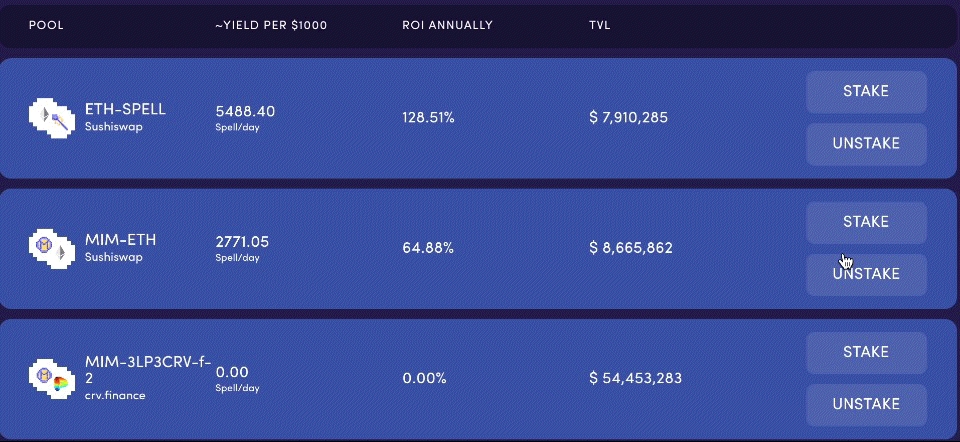Click the MIM-3LP3CRV-f-2 pool token icon

click(52, 379)
